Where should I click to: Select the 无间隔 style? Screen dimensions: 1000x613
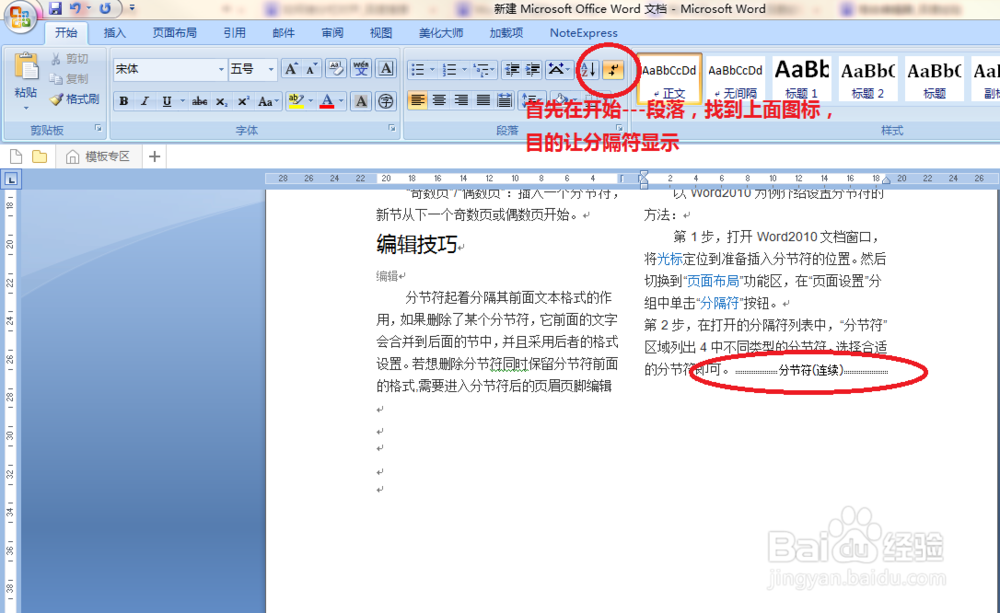[x=735, y=78]
